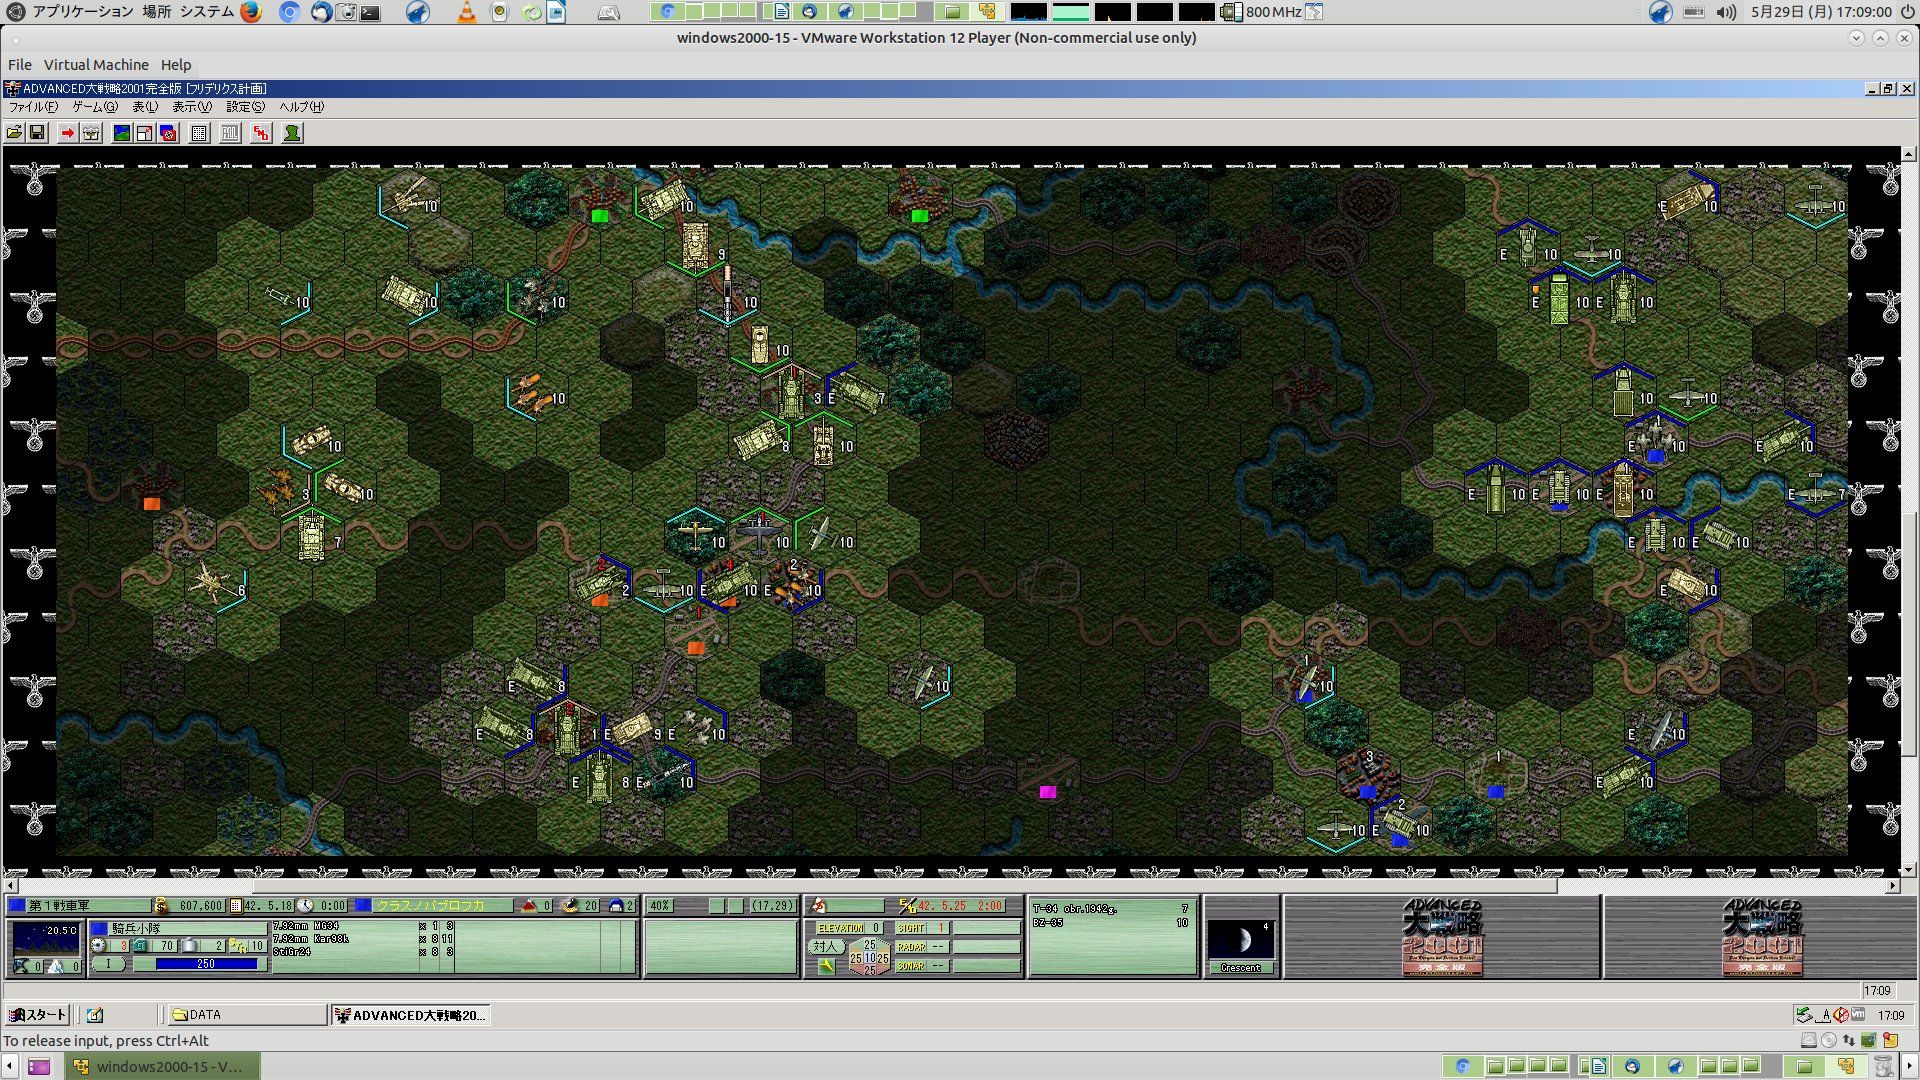
Task: Open the ファイル(F) menu
Action: coord(33,107)
